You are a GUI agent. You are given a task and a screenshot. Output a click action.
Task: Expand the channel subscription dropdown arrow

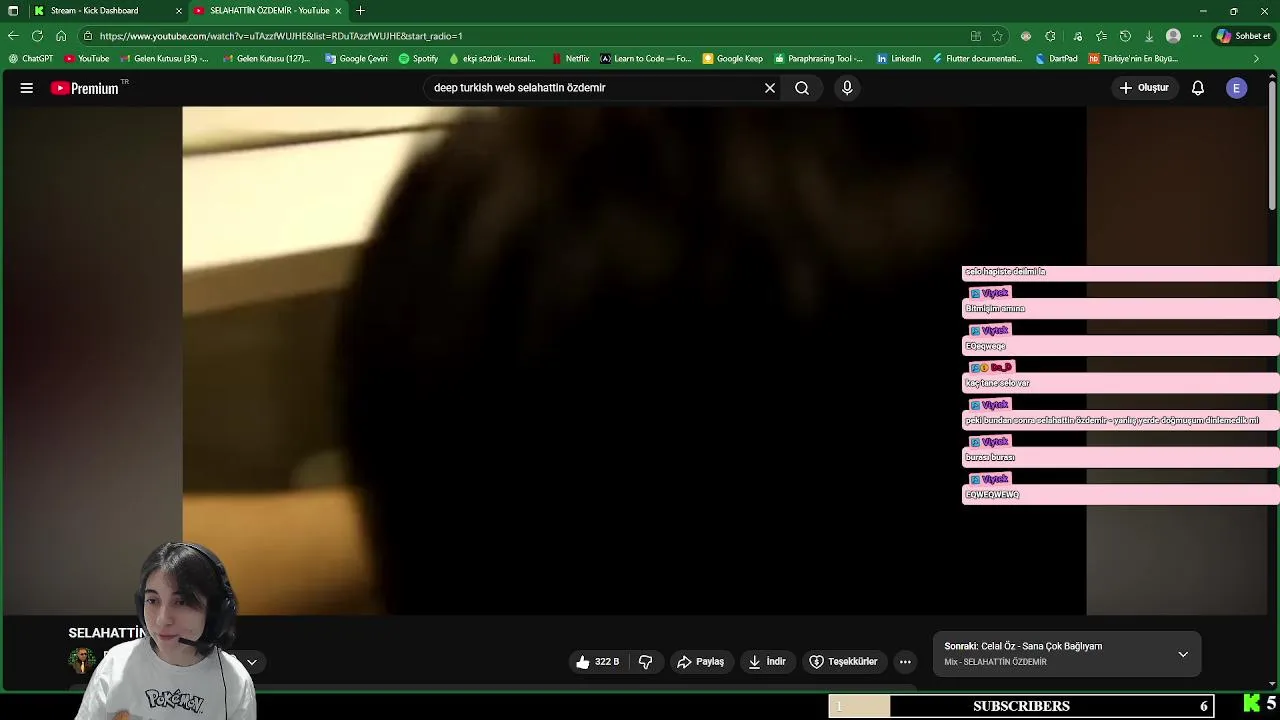[x=252, y=662]
